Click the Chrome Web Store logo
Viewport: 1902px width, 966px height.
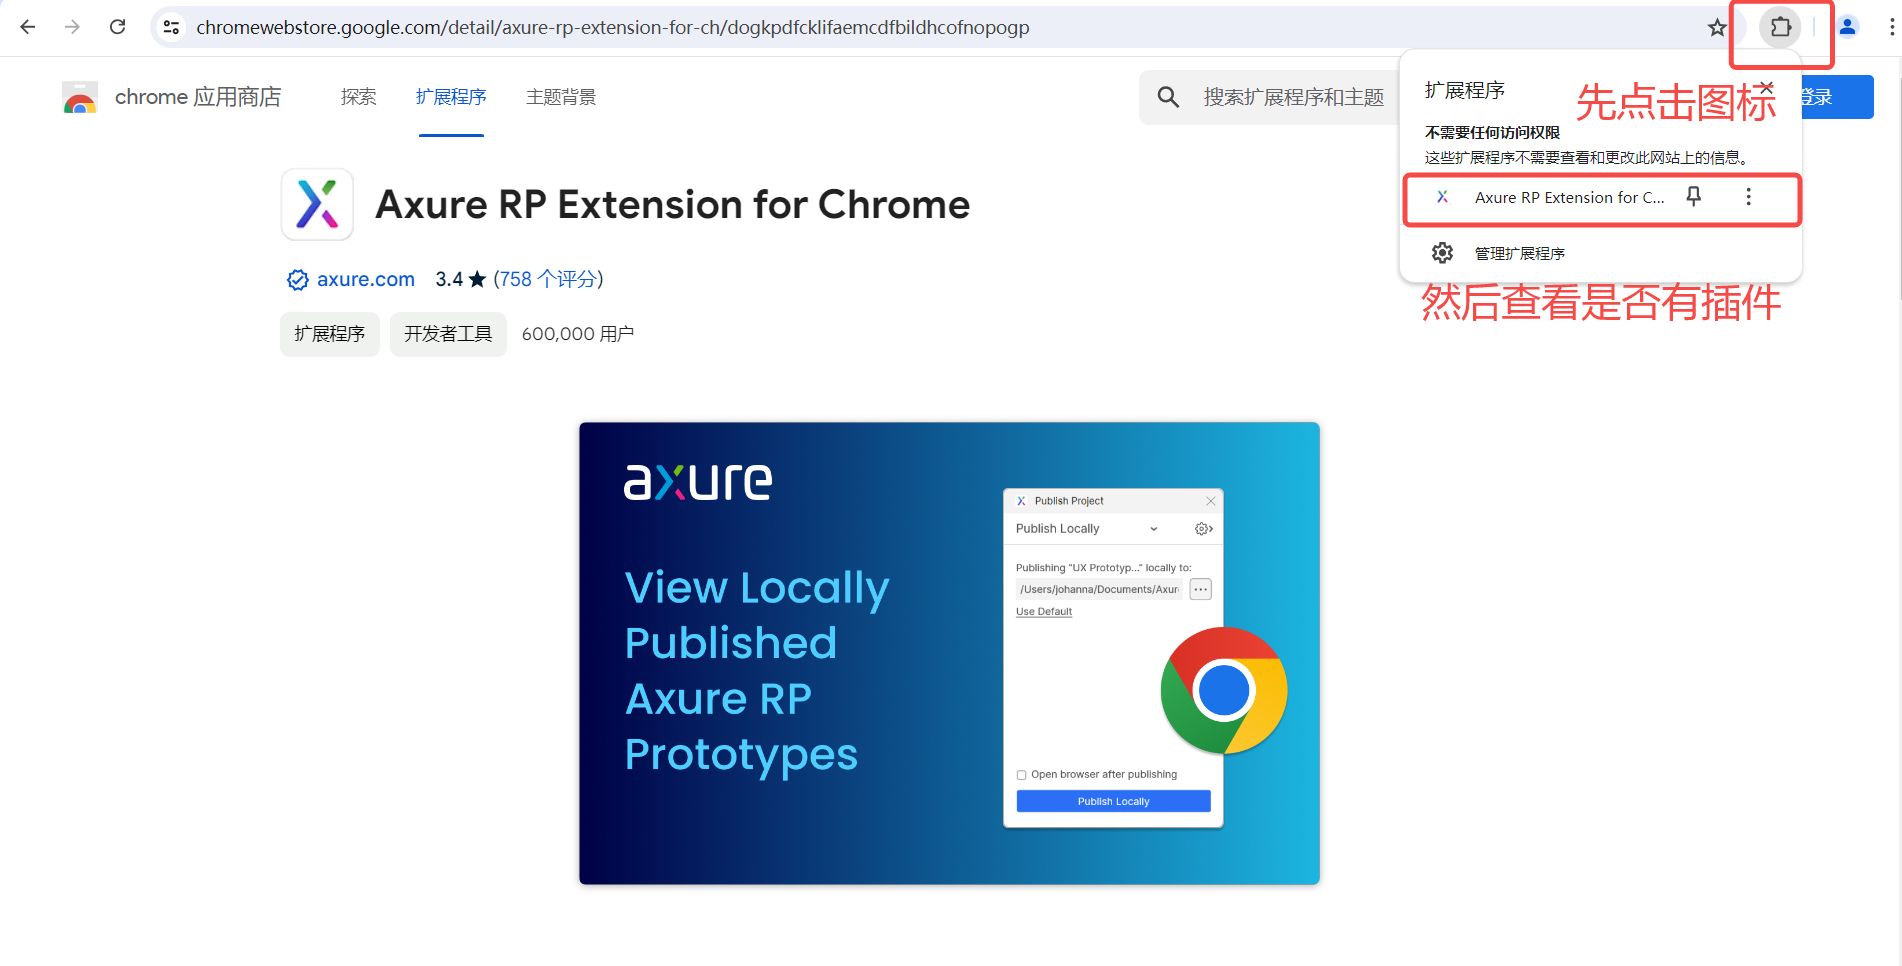tap(80, 97)
